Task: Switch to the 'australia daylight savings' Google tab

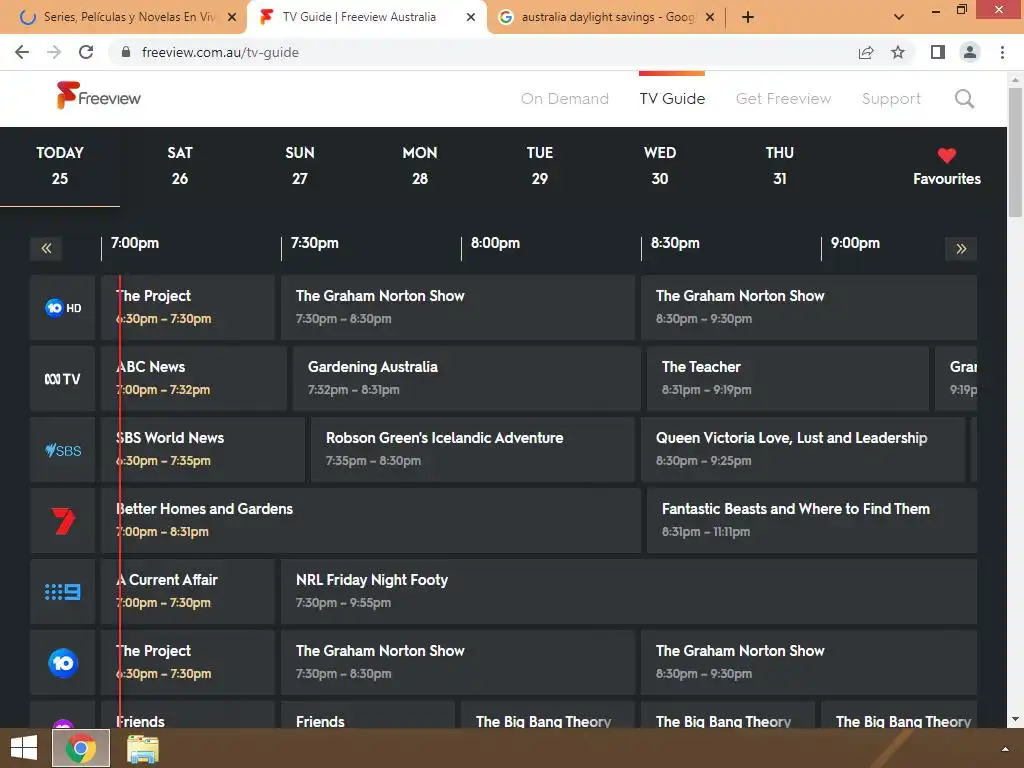Action: [x=606, y=17]
